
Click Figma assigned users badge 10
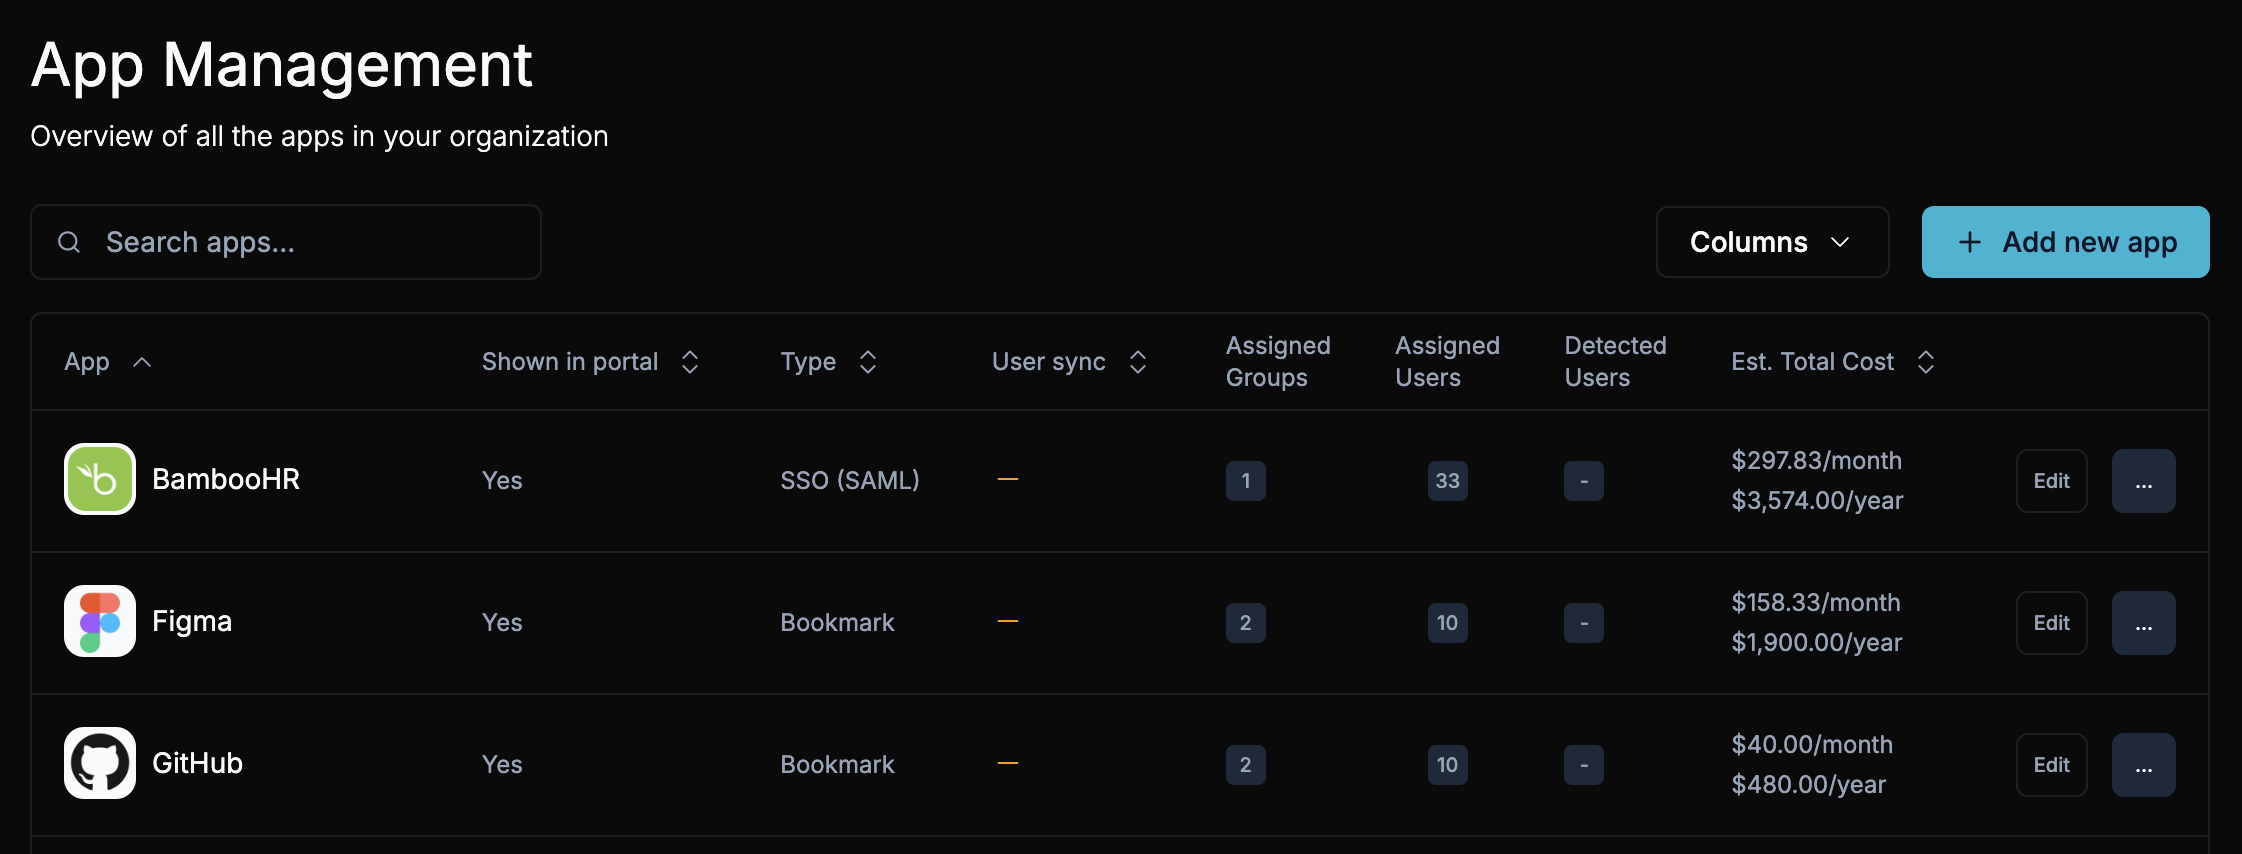tap(1448, 623)
